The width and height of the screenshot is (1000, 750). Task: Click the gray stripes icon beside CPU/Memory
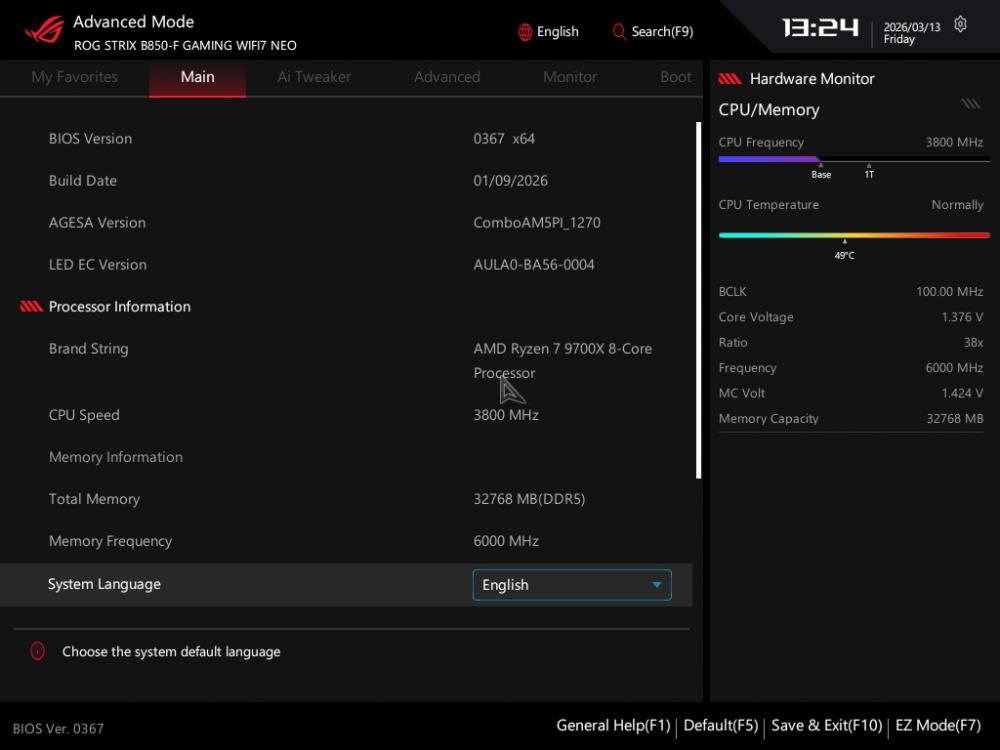click(970, 104)
